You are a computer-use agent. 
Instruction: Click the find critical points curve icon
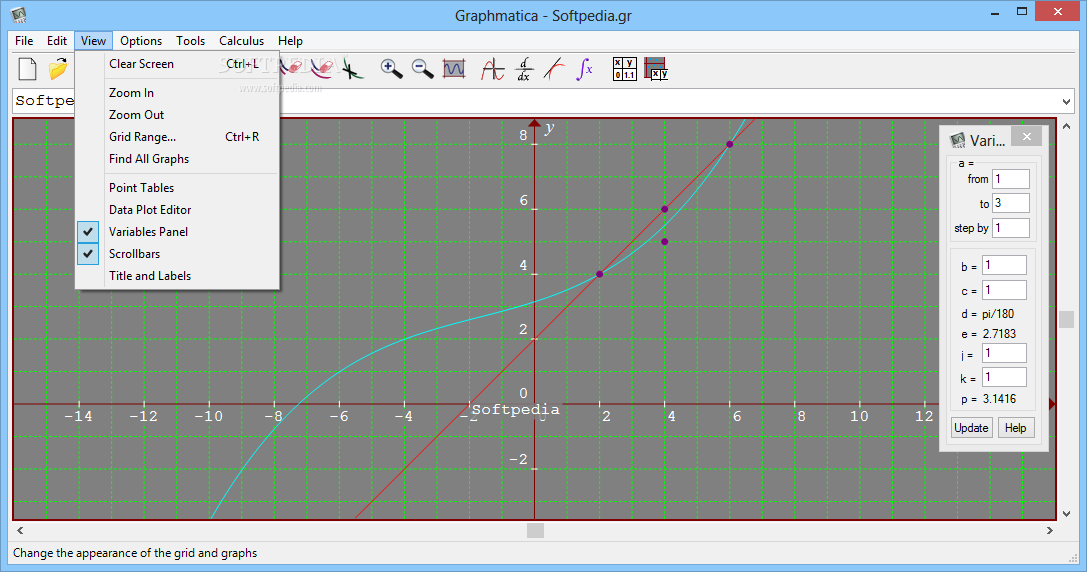492,69
